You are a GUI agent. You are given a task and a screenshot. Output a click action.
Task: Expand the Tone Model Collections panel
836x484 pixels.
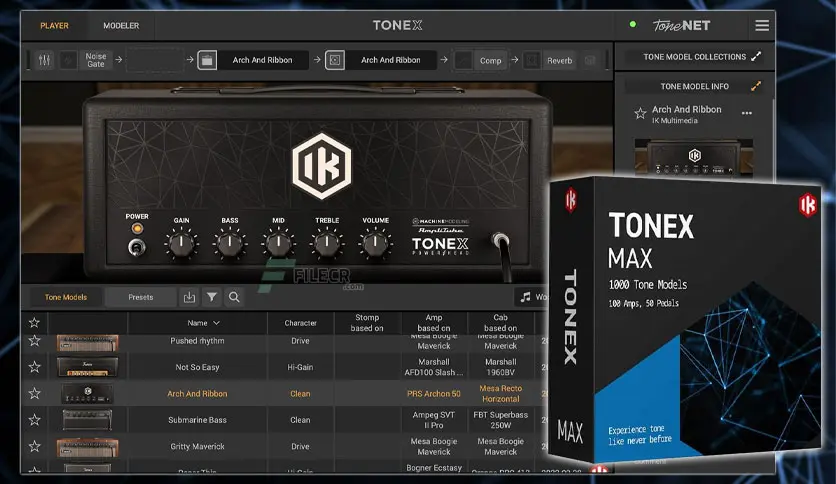[x=756, y=57]
